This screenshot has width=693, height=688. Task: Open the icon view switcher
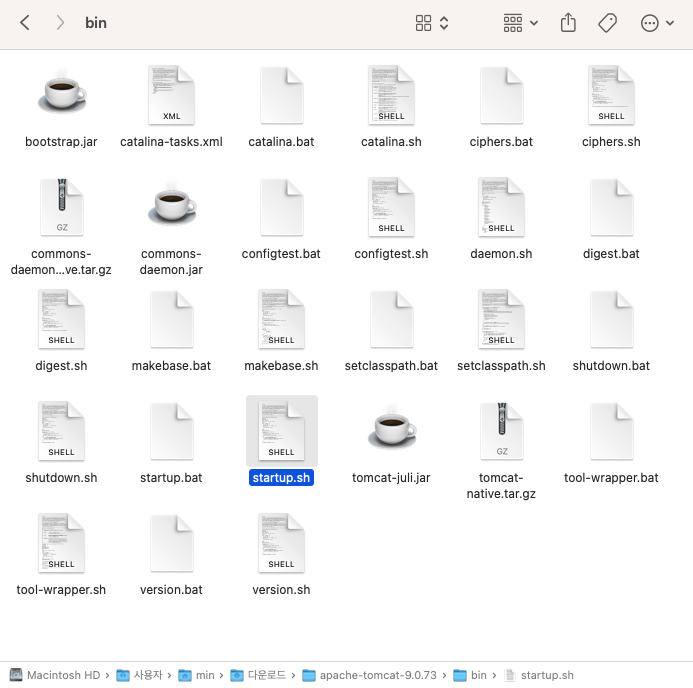(x=432, y=23)
